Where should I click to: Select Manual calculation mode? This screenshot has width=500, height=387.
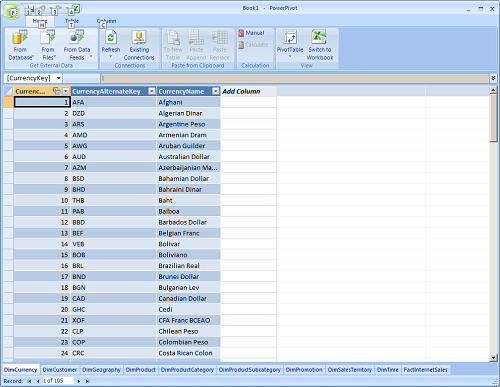click(252, 33)
